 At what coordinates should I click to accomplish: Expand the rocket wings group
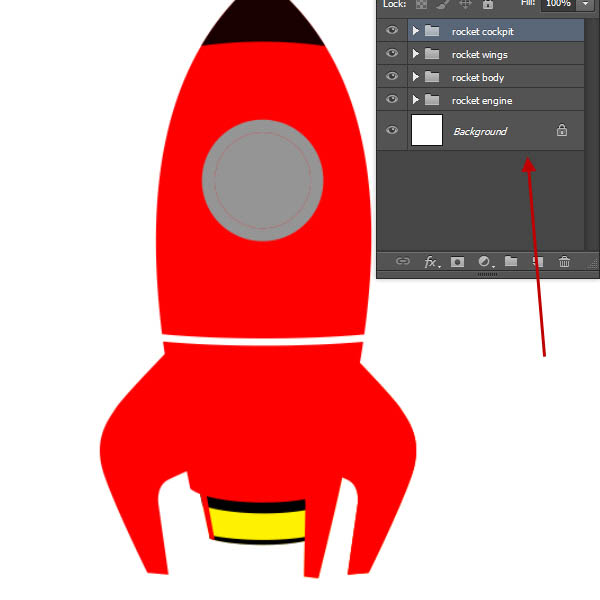(416, 54)
